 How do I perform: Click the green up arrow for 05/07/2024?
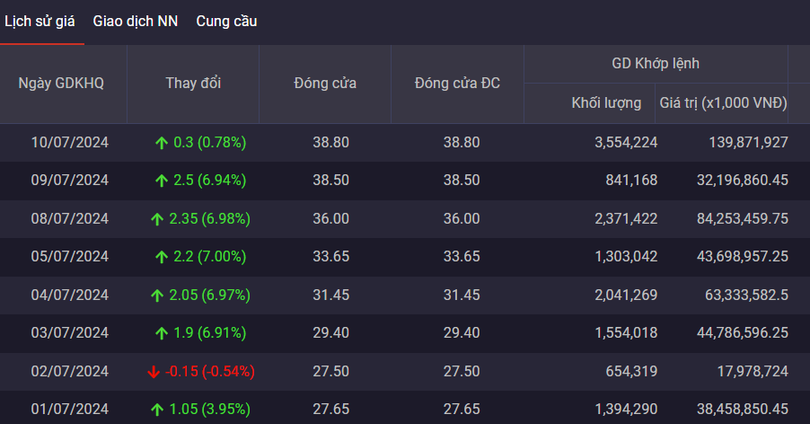point(161,257)
